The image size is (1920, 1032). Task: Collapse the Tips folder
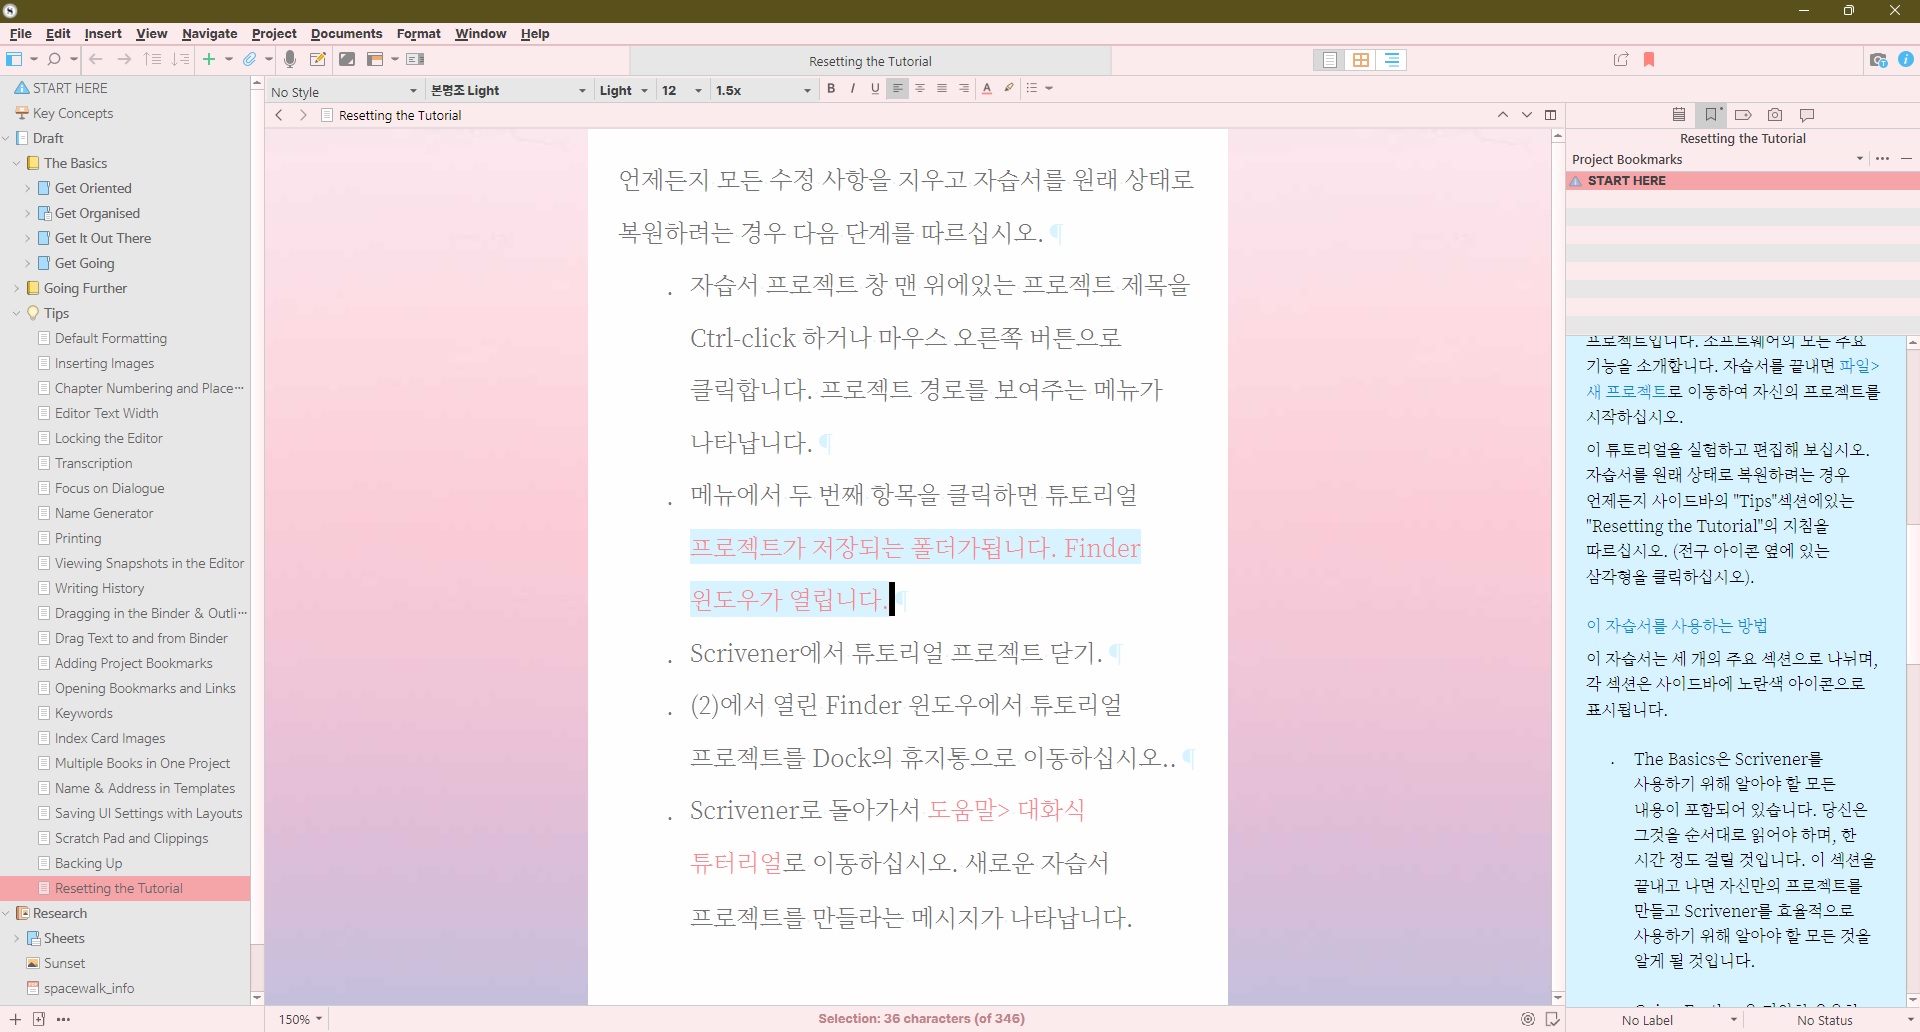17,313
